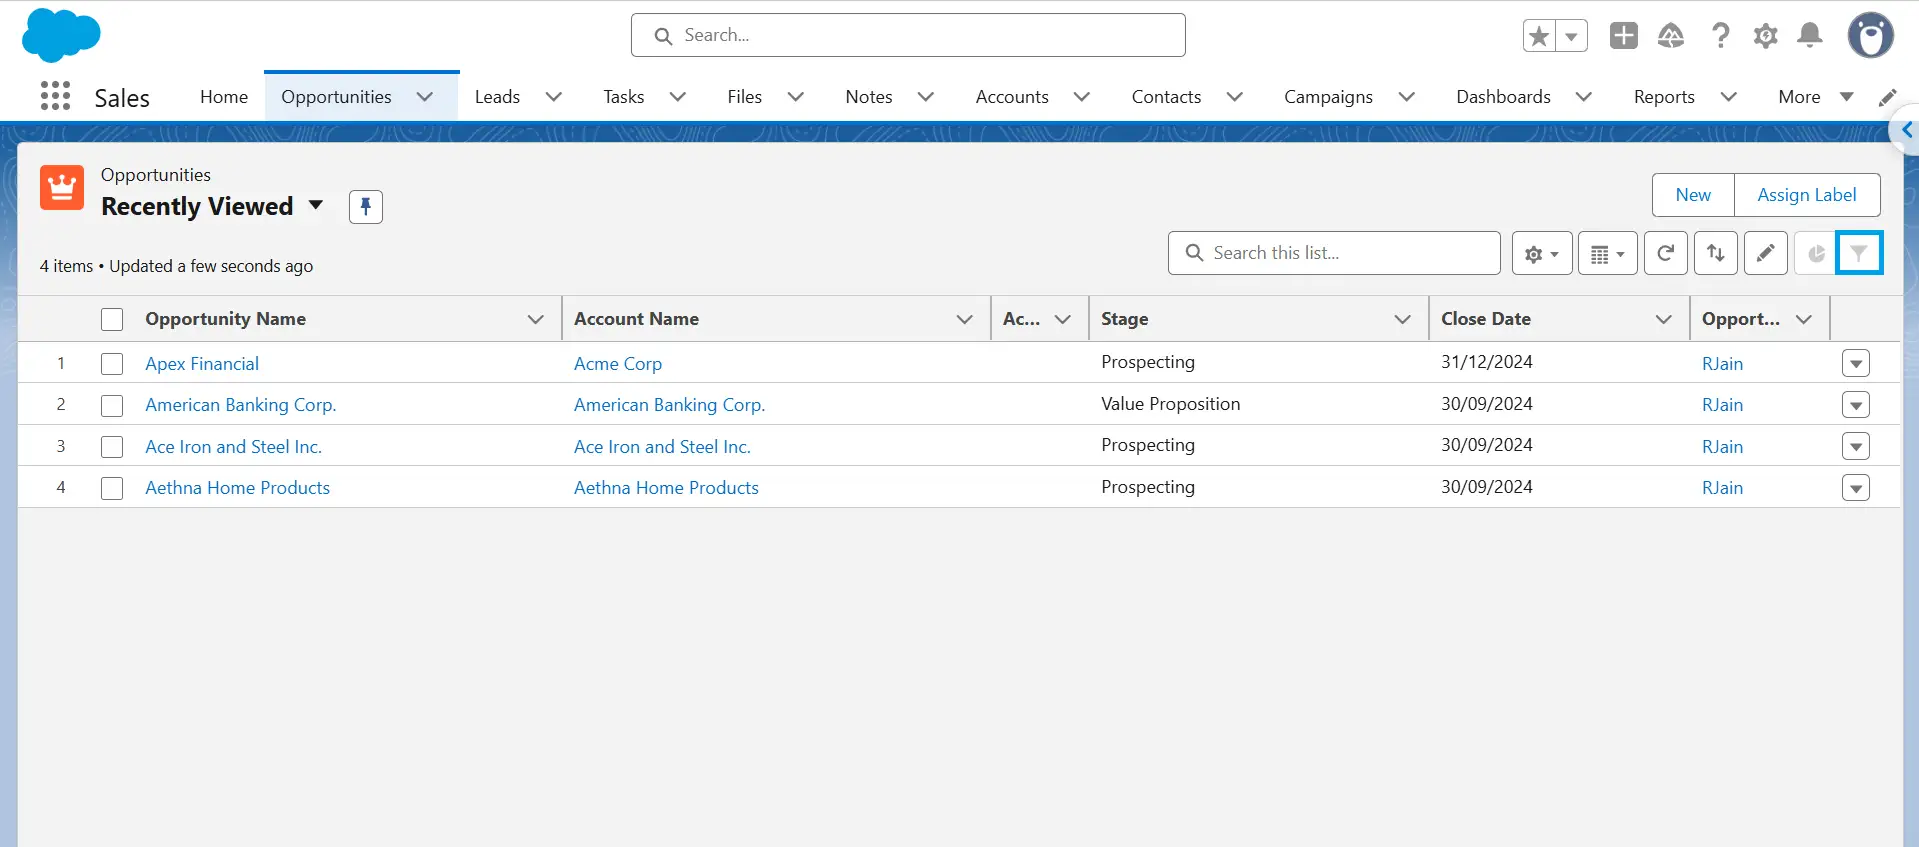The width and height of the screenshot is (1919, 847).
Task: Open Trailhead guidance icon
Action: coord(1671,36)
